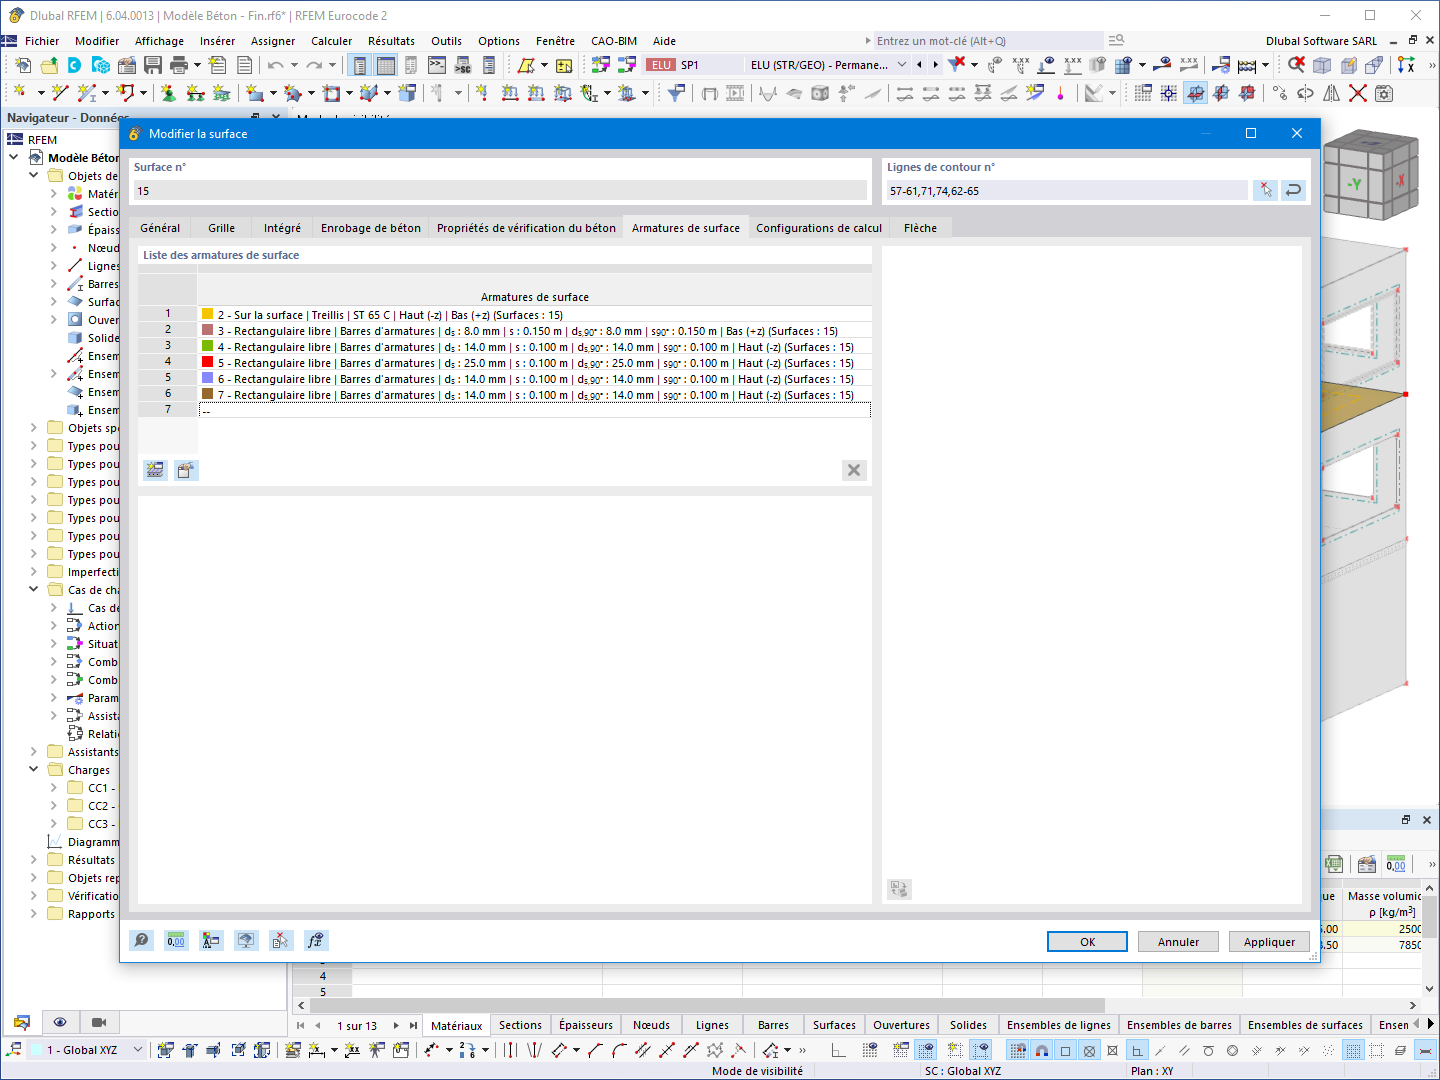Click red swatch of reinforcement 5 row
This screenshot has width=1440, height=1080.
pos(207,362)
